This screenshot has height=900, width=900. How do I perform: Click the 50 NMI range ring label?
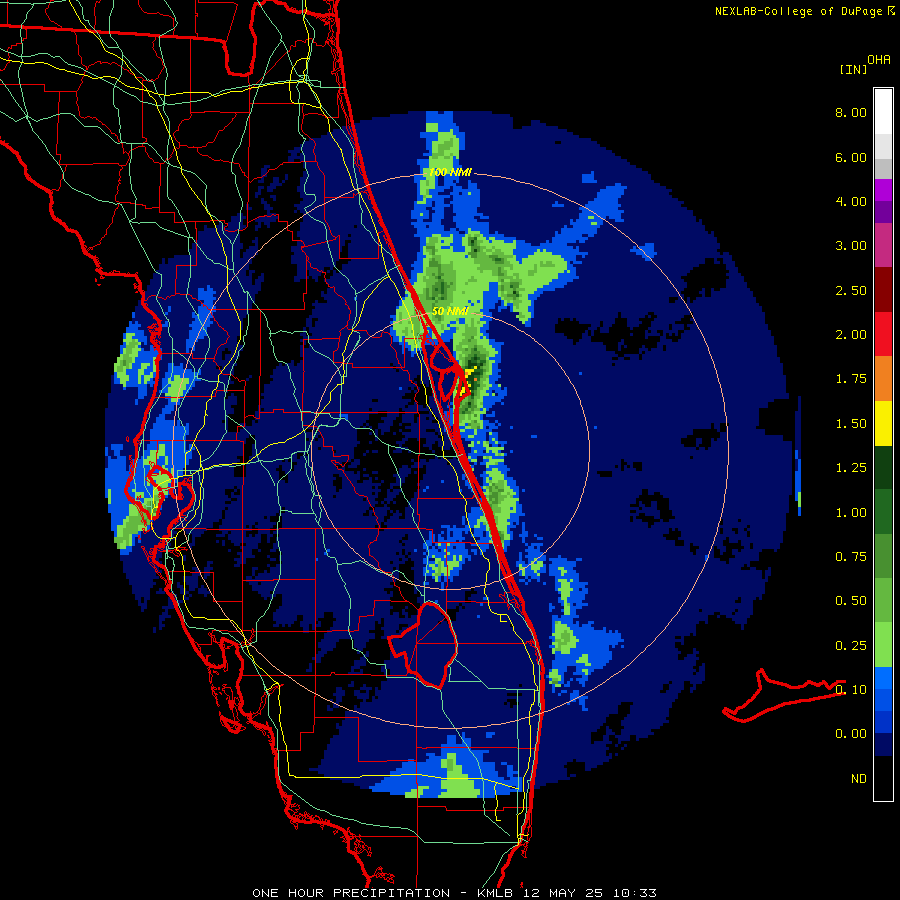[450, 311]
